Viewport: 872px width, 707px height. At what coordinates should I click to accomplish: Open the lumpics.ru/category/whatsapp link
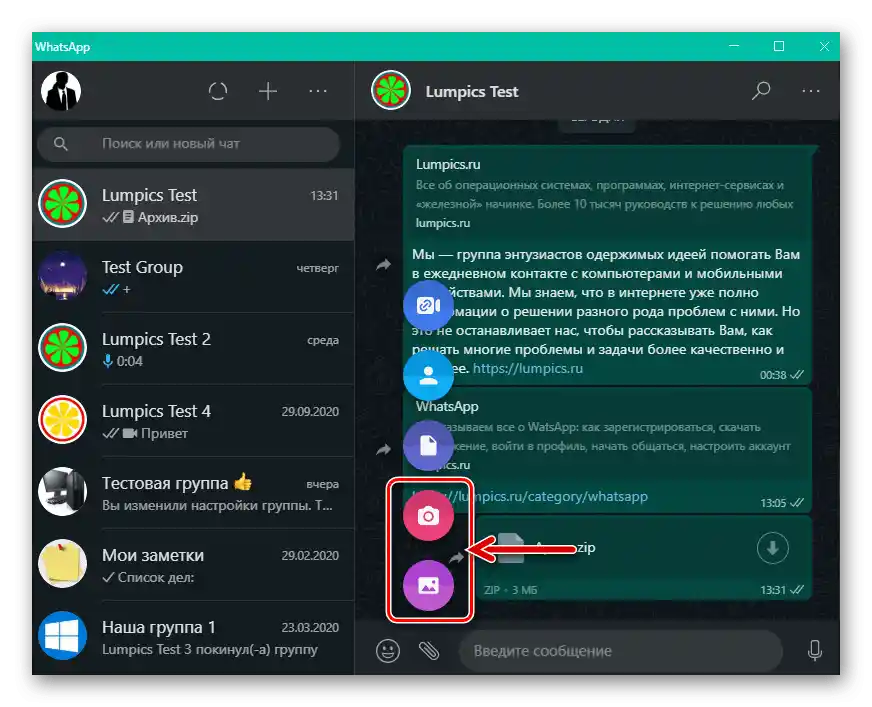click(x=529, y=496)
